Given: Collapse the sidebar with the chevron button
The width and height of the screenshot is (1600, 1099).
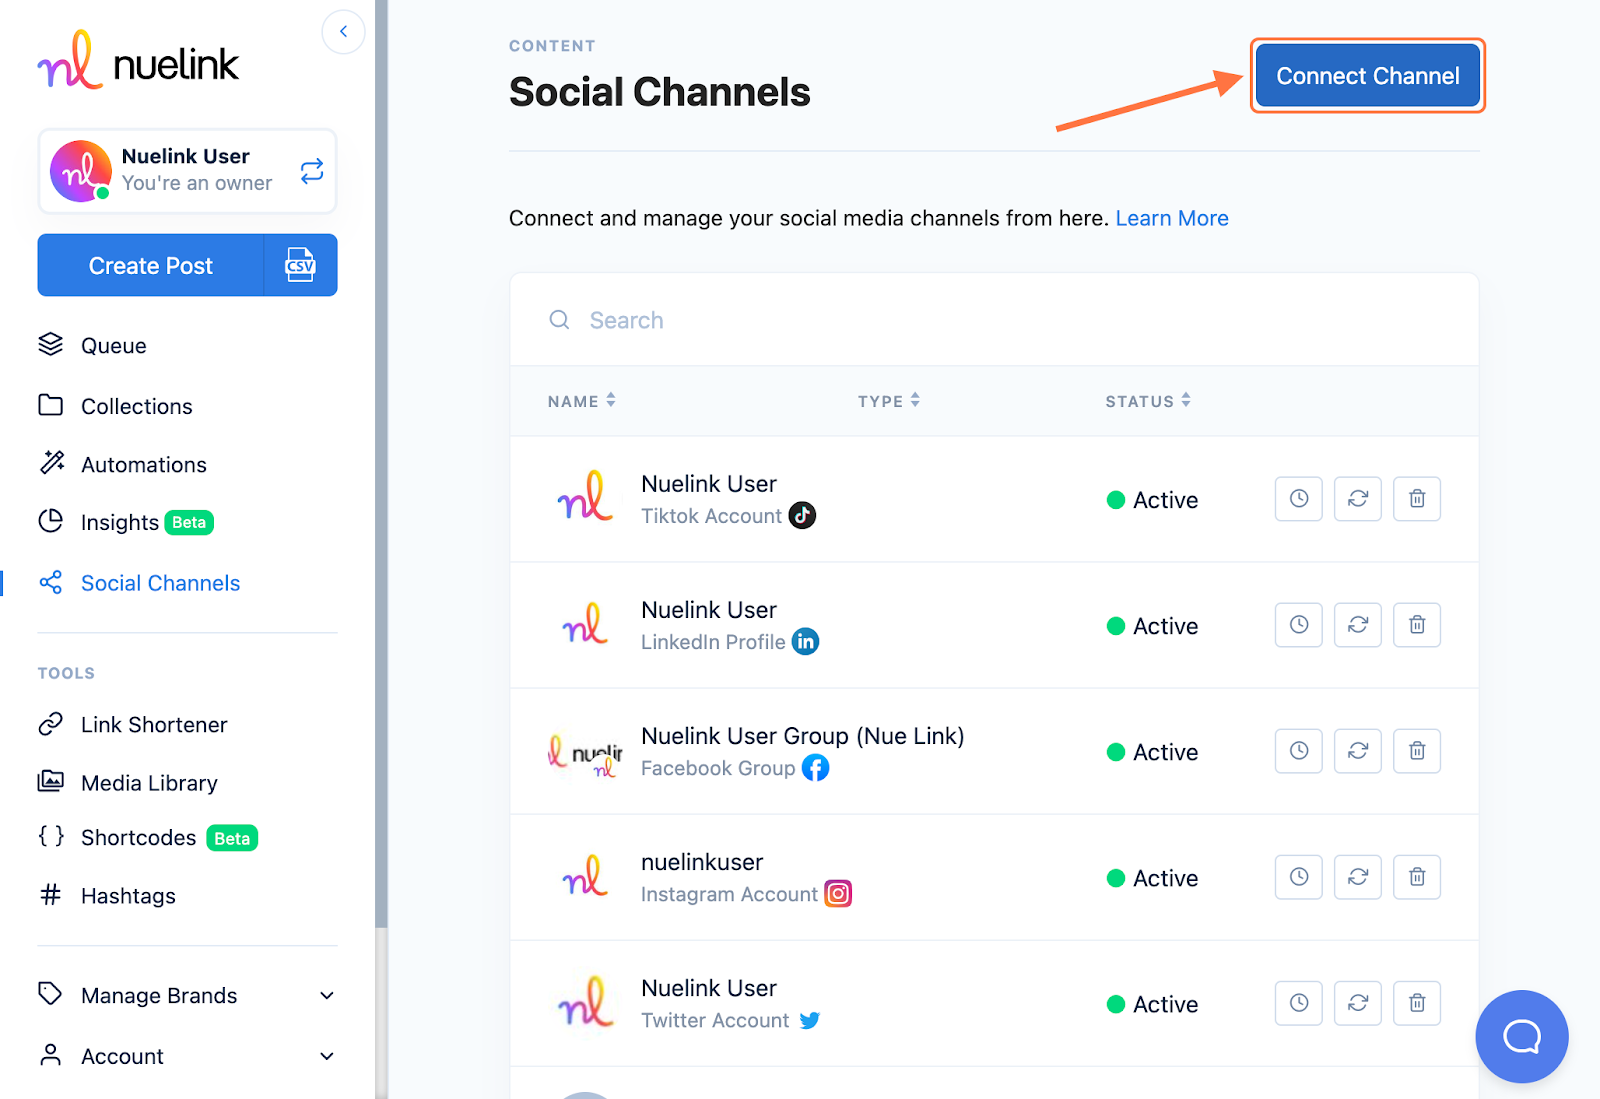Looking at the screenshot, I should 343,32.
